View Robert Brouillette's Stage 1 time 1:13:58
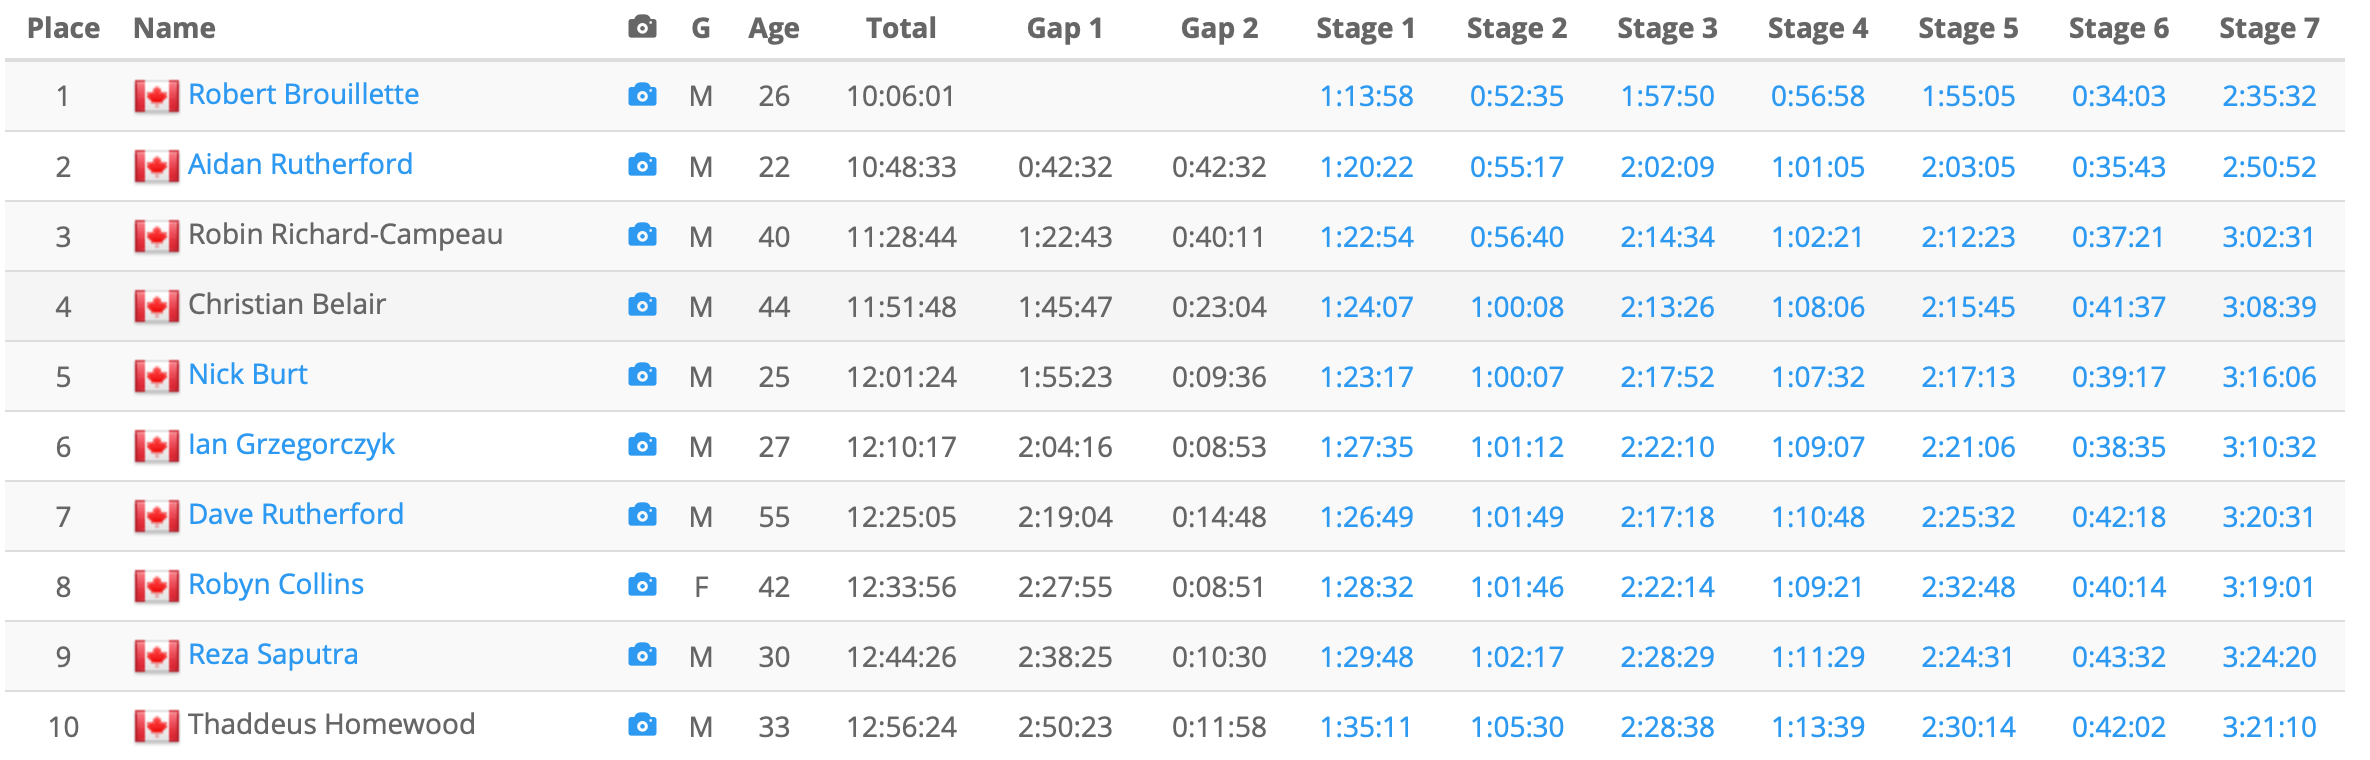 coord(1366,96)
